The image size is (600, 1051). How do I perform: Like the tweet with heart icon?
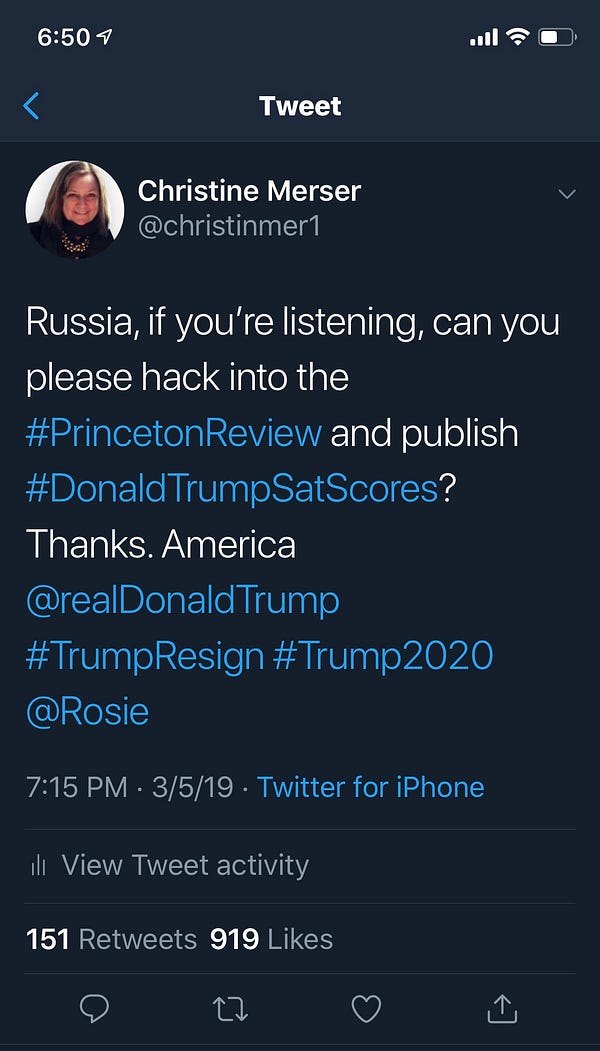click(366, 1010)
